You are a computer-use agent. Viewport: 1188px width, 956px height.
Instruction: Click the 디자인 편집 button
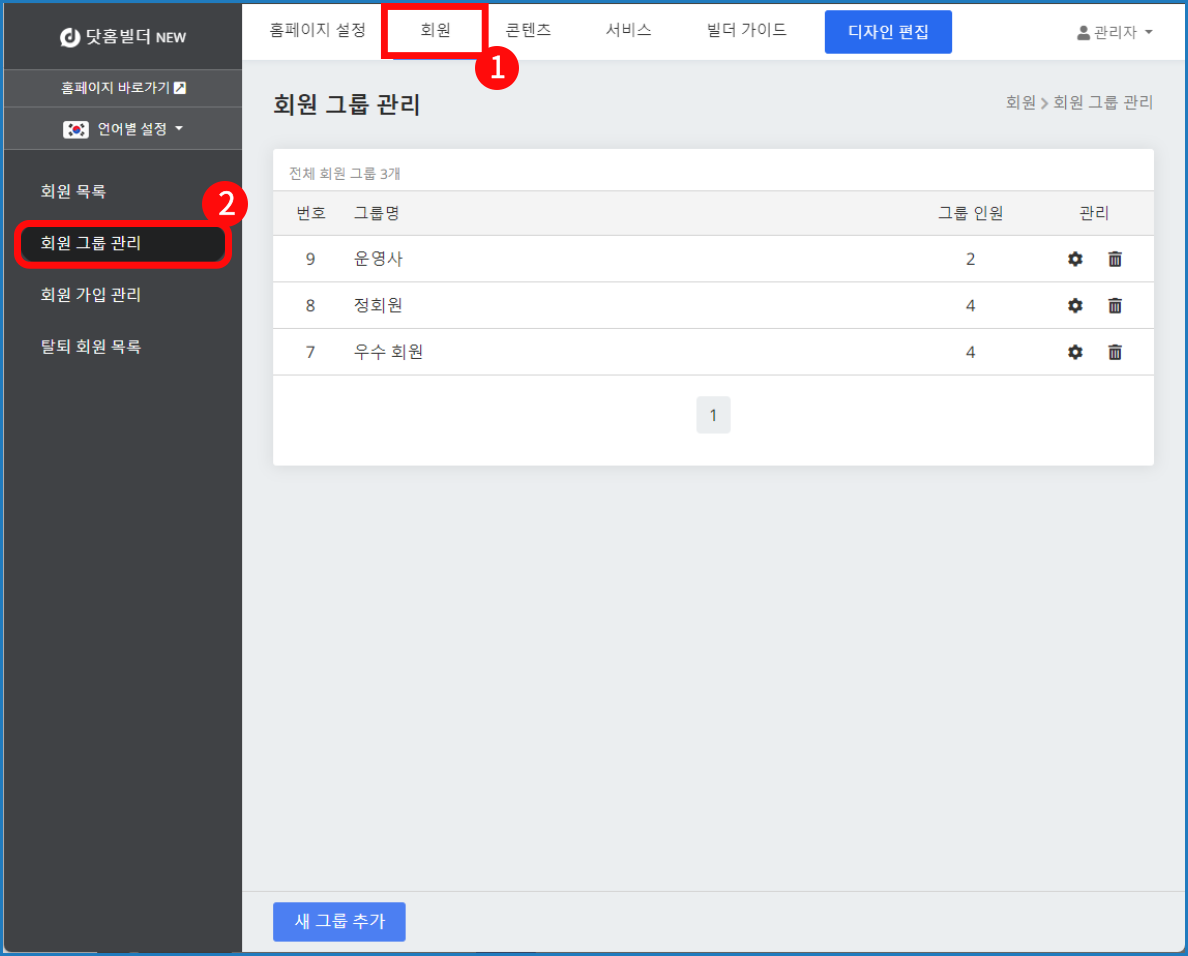[888, 32]
